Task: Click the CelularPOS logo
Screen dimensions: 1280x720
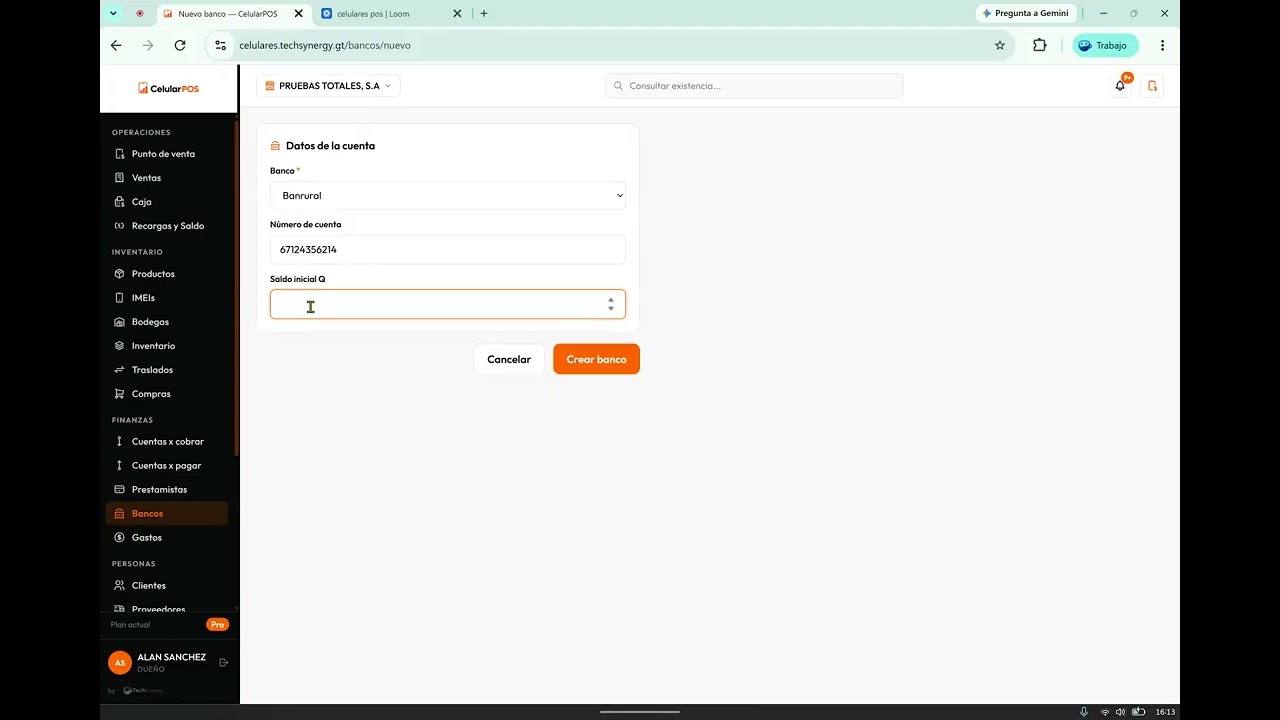Action: [x=168, y=89]
